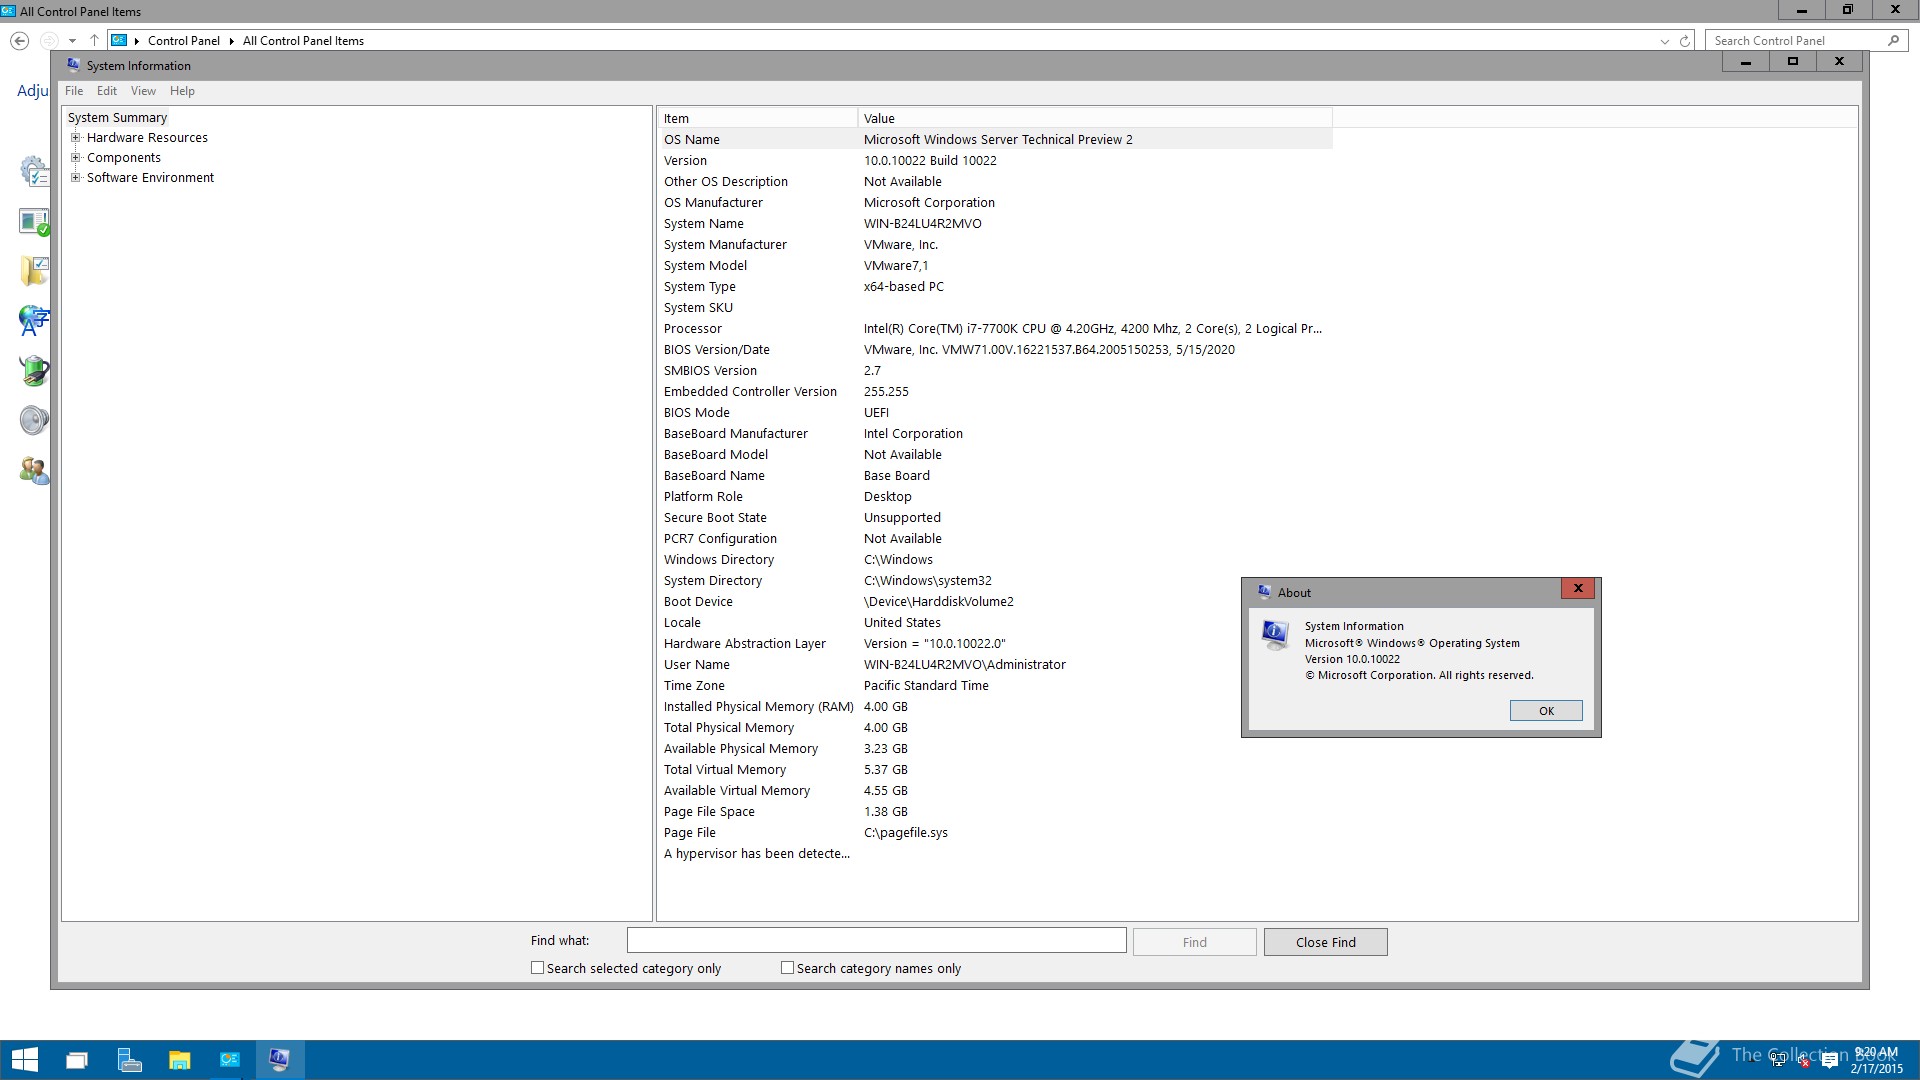Viewport: 1920px width, 1080px height.
Task: Open the View menu
Action: coord(143,91)
